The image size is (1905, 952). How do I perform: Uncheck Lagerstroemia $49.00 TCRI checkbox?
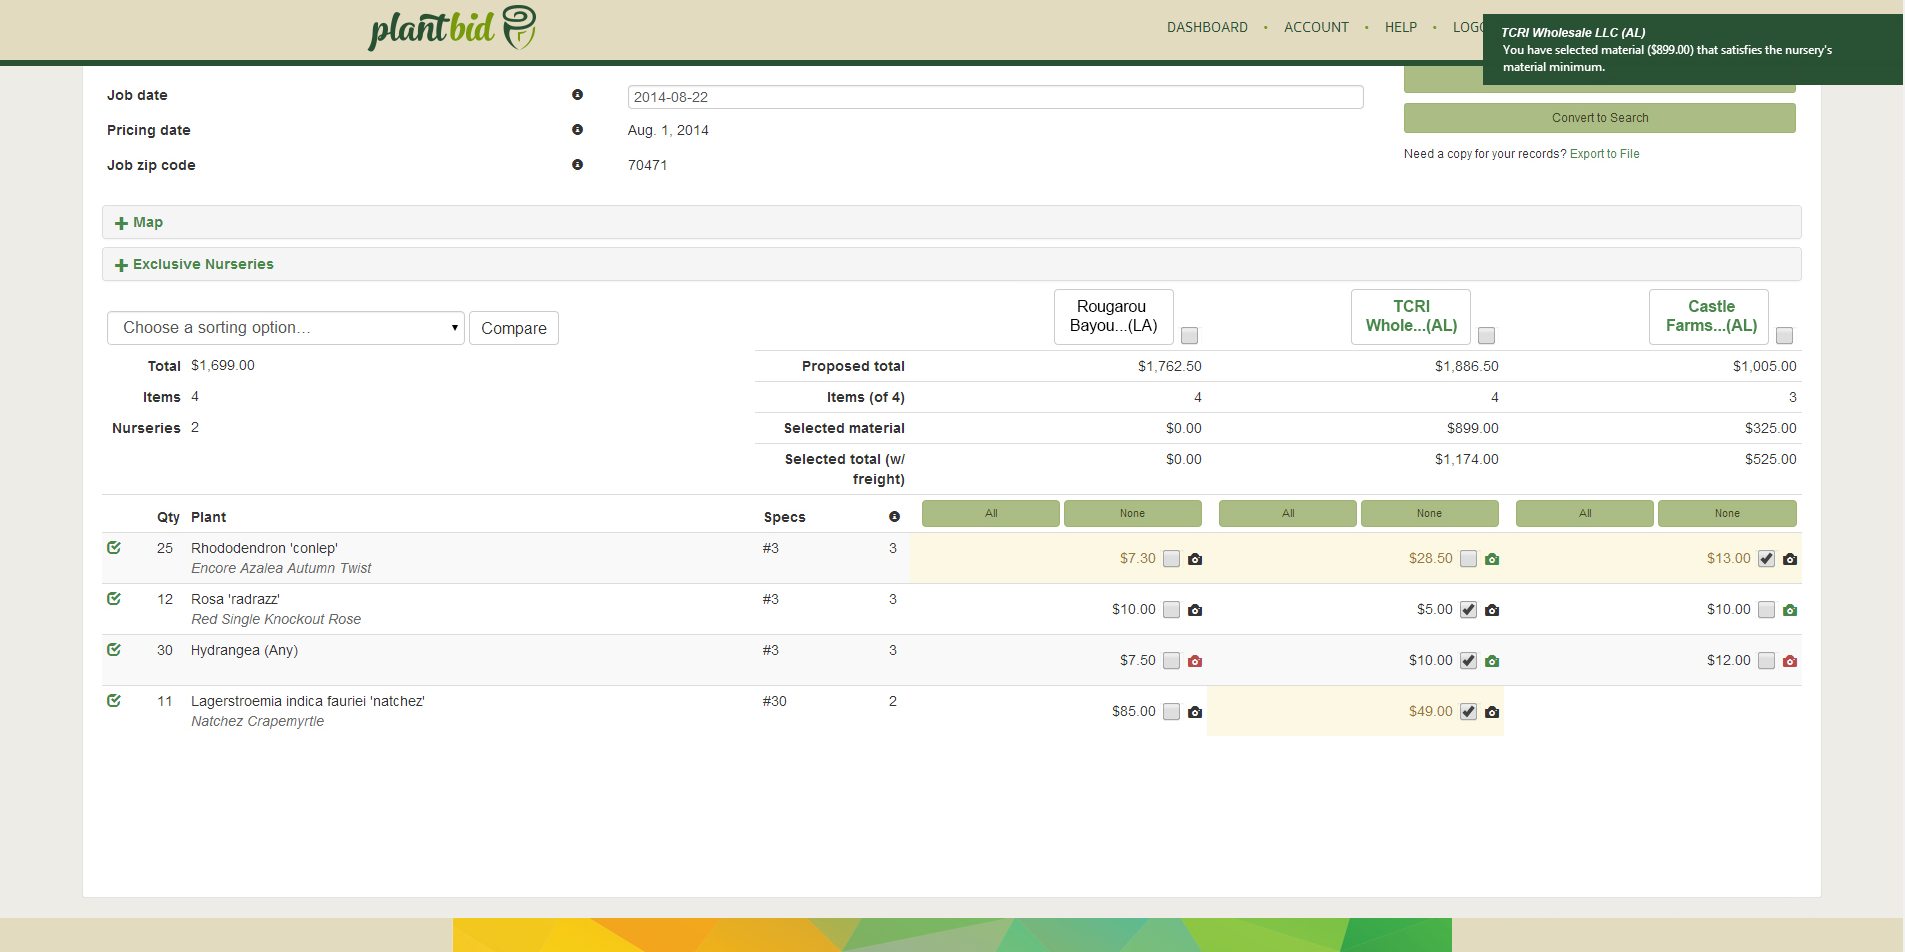point(1468,712)
